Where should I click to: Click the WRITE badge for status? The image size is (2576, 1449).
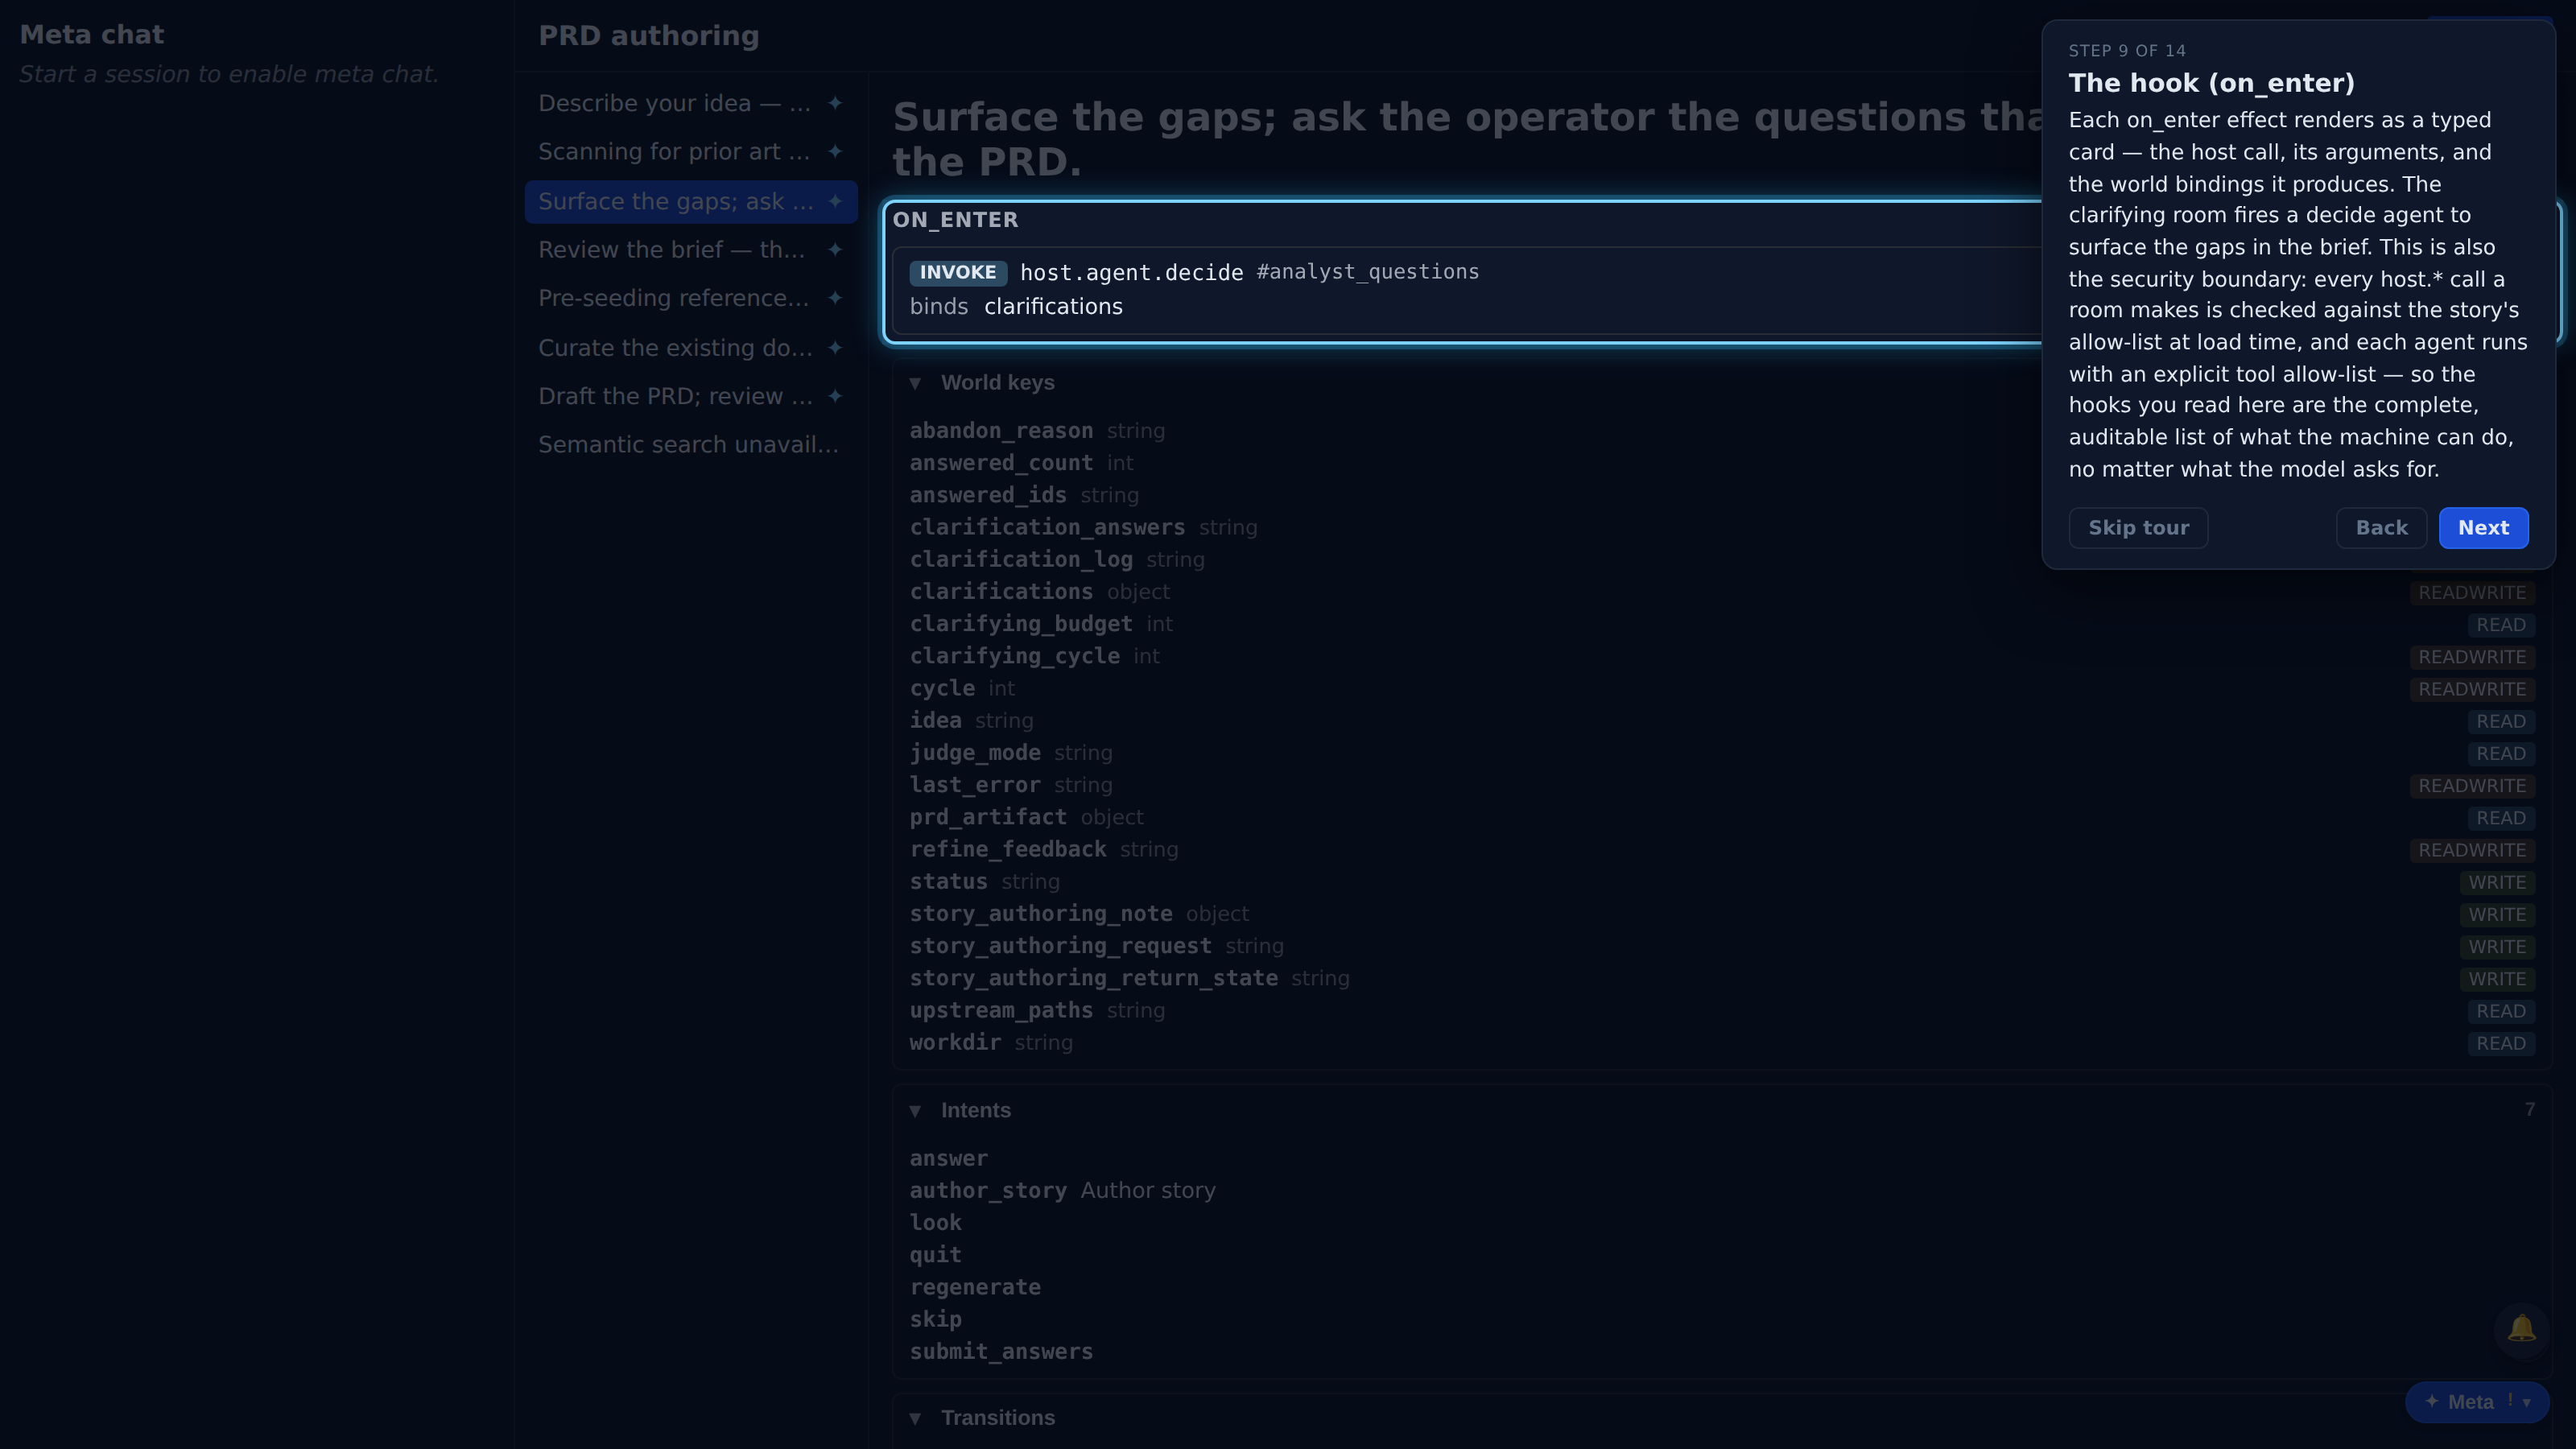pyautogui.click(x=2497, y=883)
